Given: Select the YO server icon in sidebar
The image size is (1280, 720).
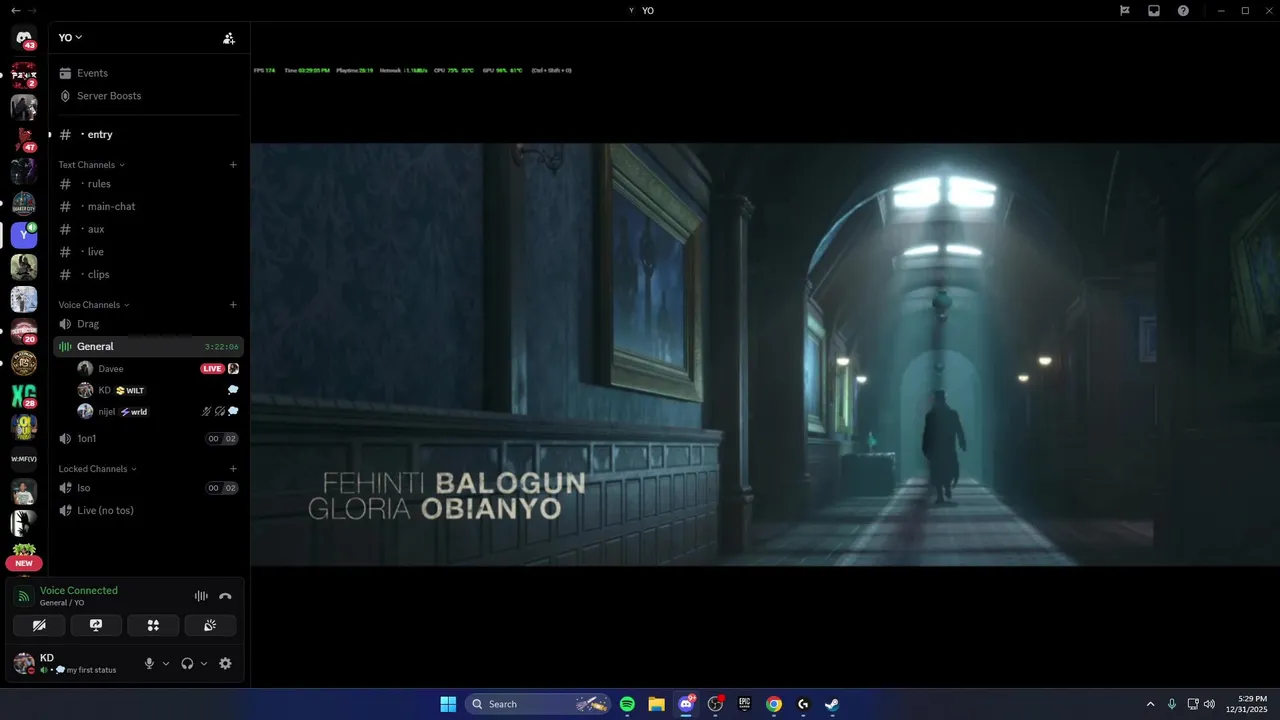Looking at the screenshot, I should point(24,235).
